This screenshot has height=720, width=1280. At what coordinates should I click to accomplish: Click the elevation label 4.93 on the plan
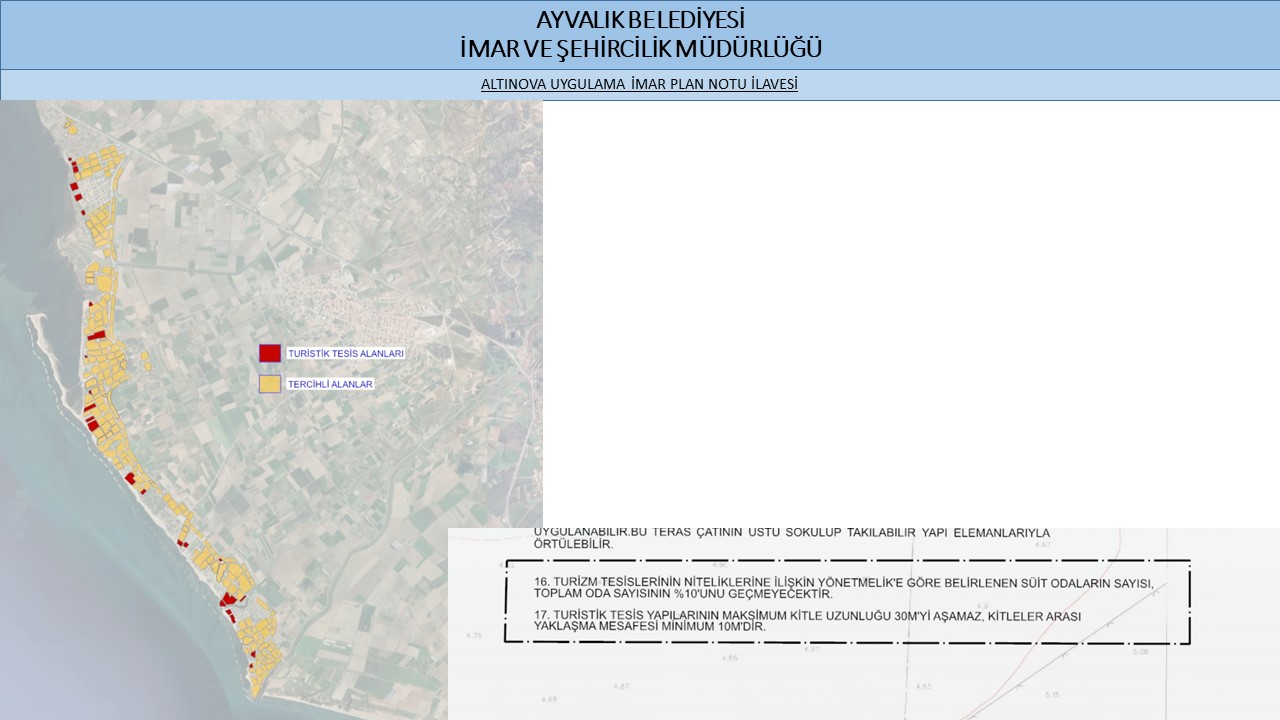[923, 687]
